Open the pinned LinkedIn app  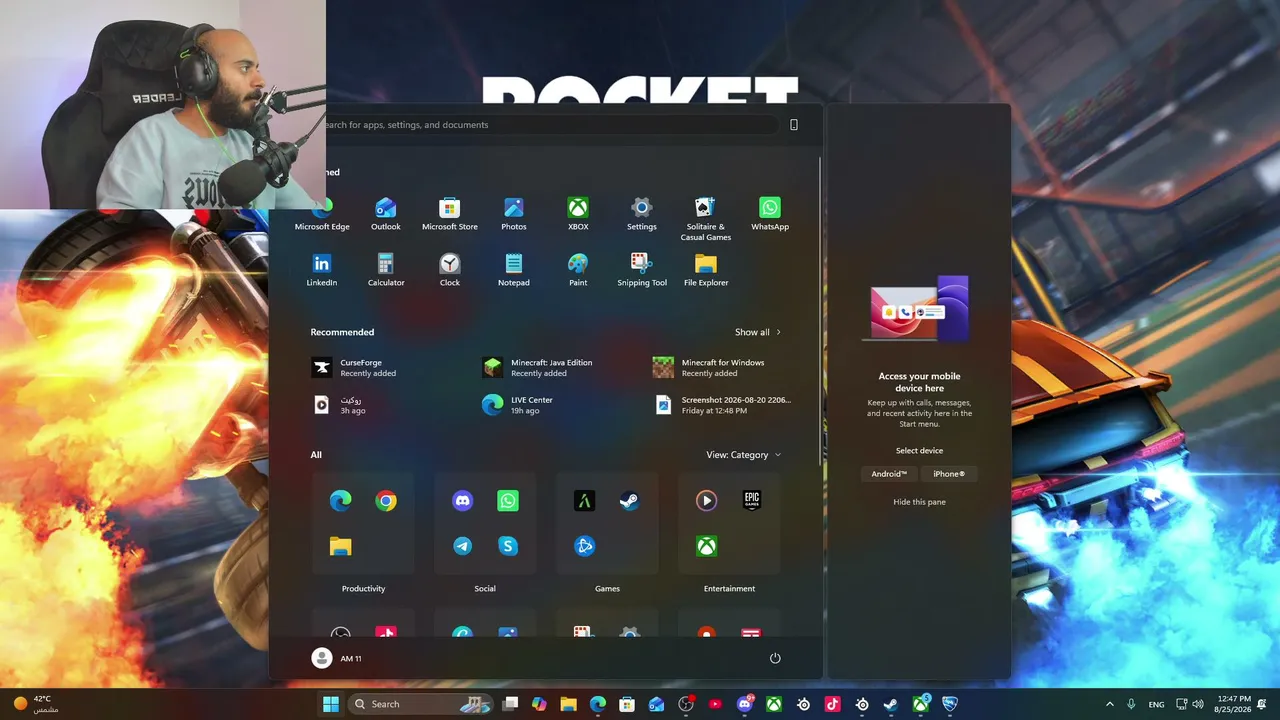click(x=322, y=271)
